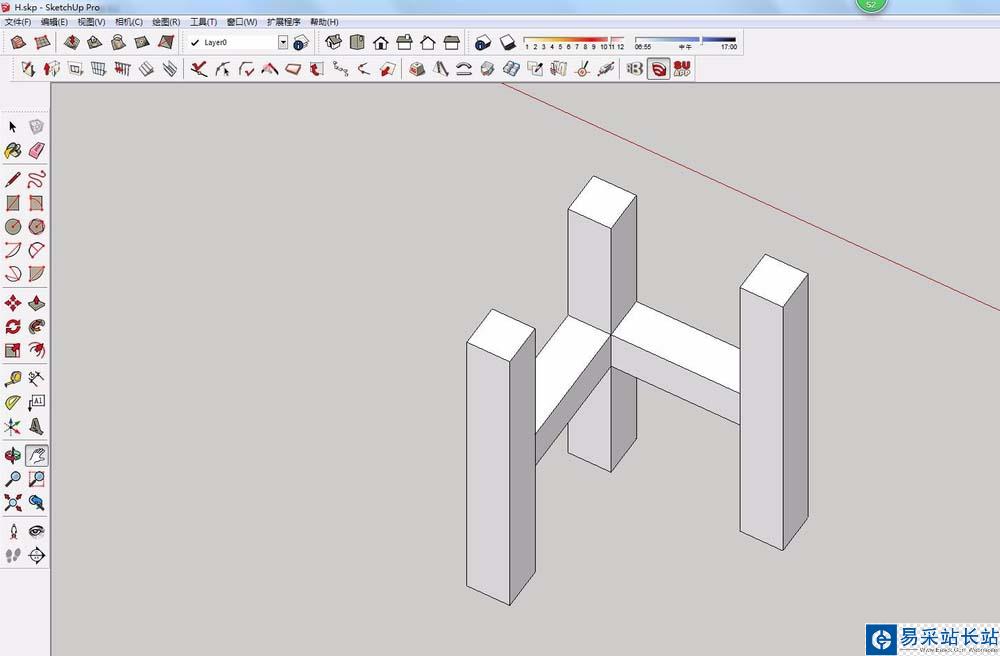Open the 帮助(H) menu
The image size is (1000, 656).
click(324, 22)
